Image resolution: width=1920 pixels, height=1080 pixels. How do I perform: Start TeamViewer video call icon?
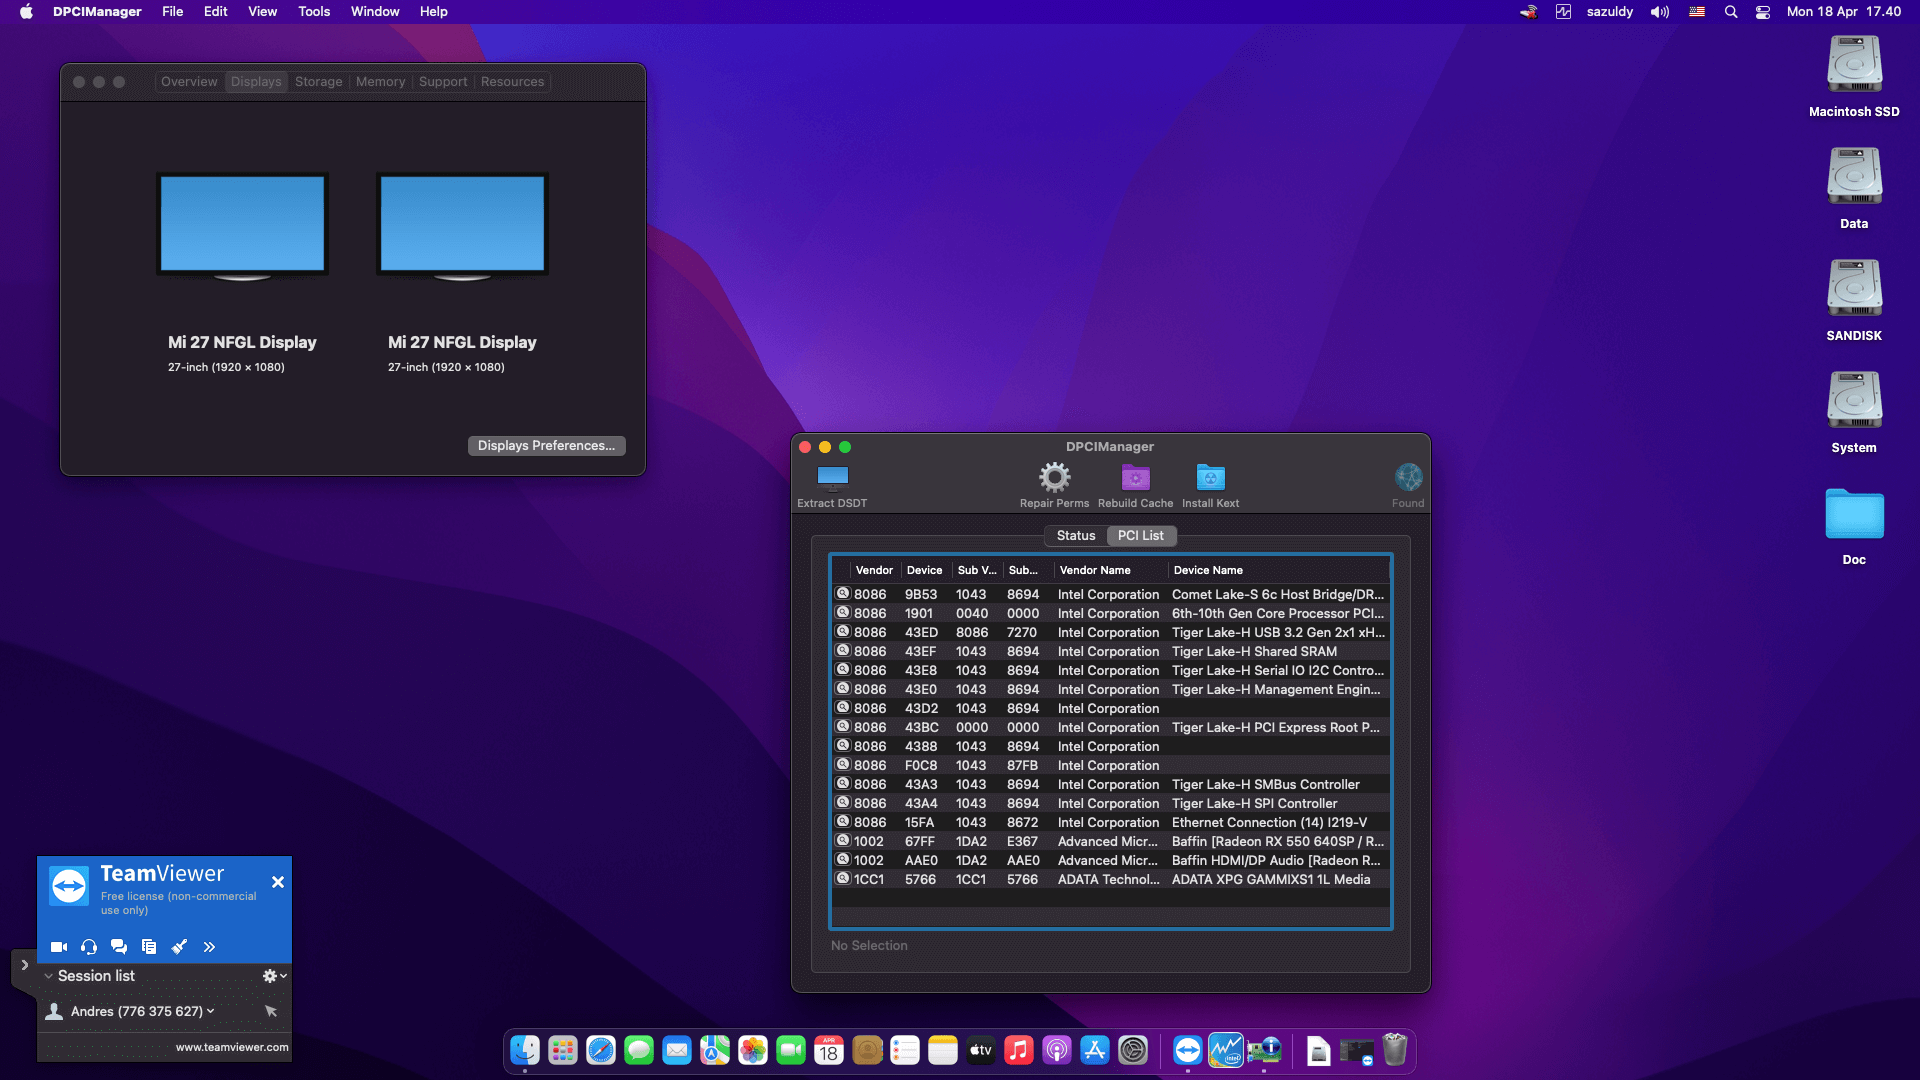tap(59, 946)
